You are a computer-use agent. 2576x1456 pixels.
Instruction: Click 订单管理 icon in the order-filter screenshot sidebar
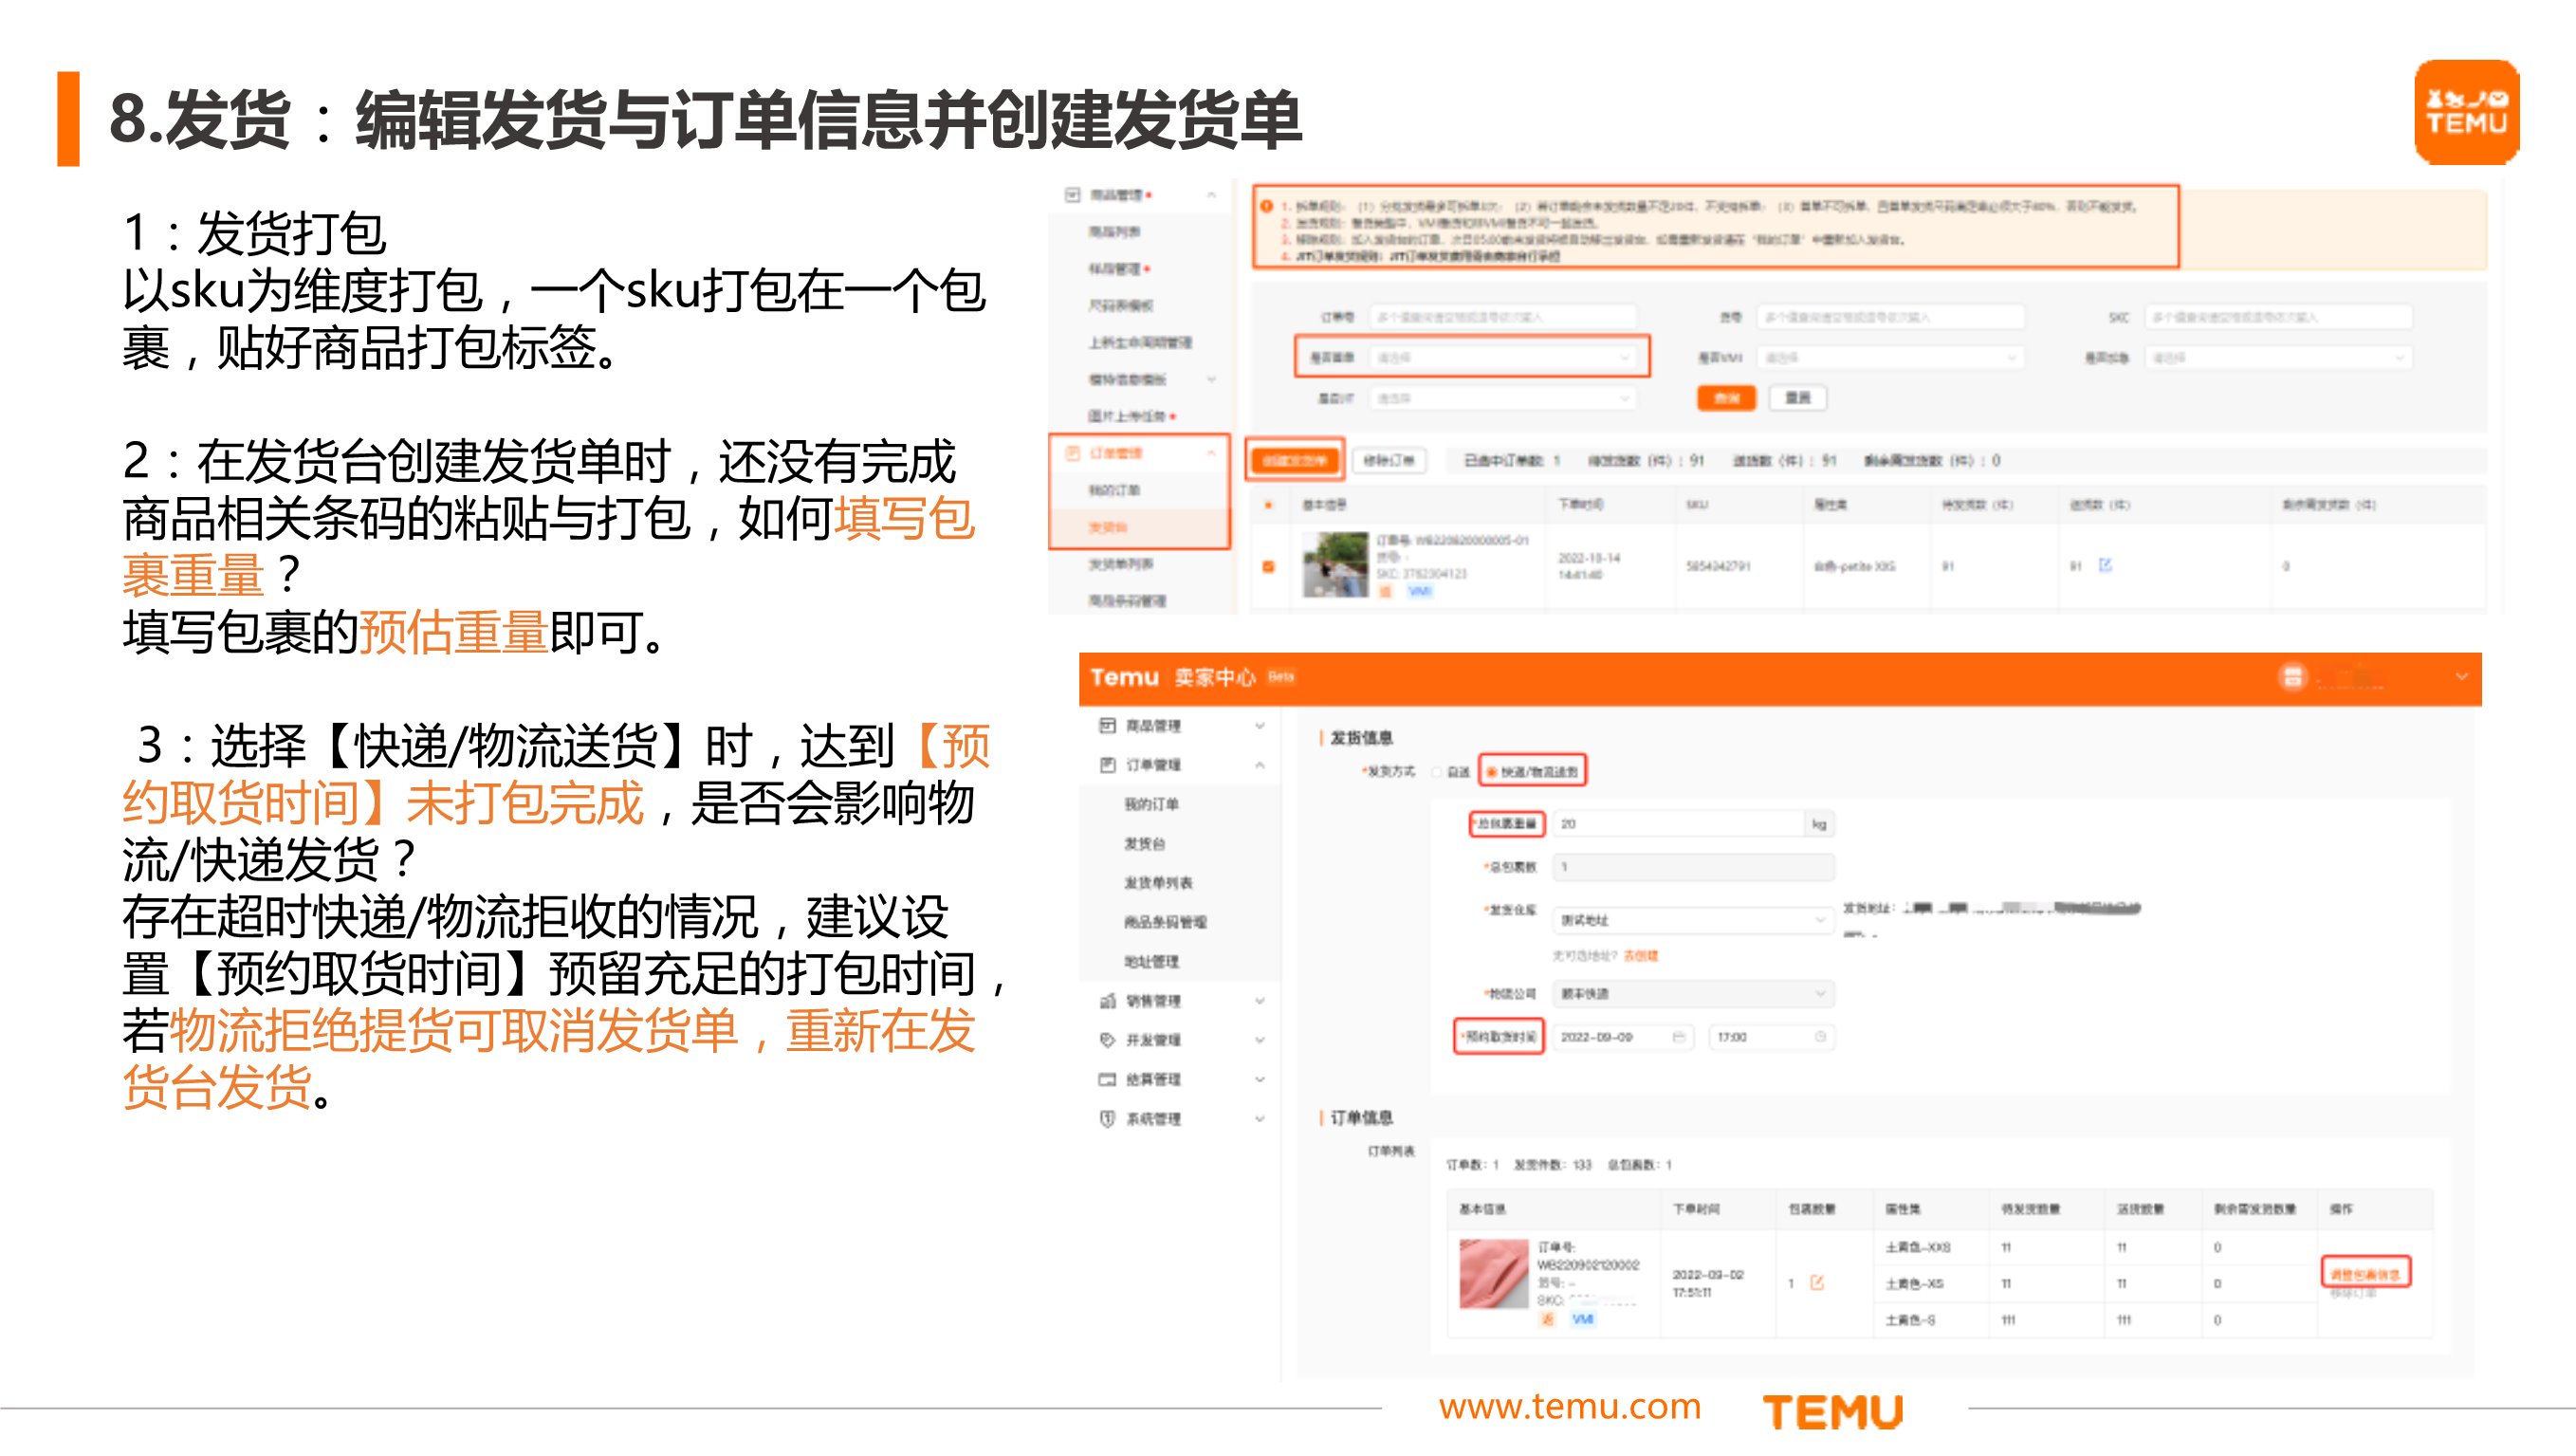pos(1073,453)
